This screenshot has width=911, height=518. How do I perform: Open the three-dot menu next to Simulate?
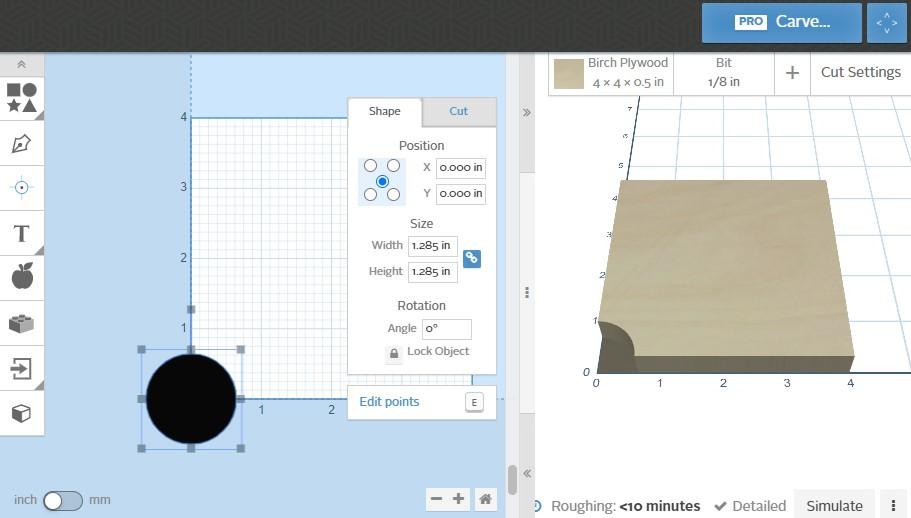click(893, 505)
